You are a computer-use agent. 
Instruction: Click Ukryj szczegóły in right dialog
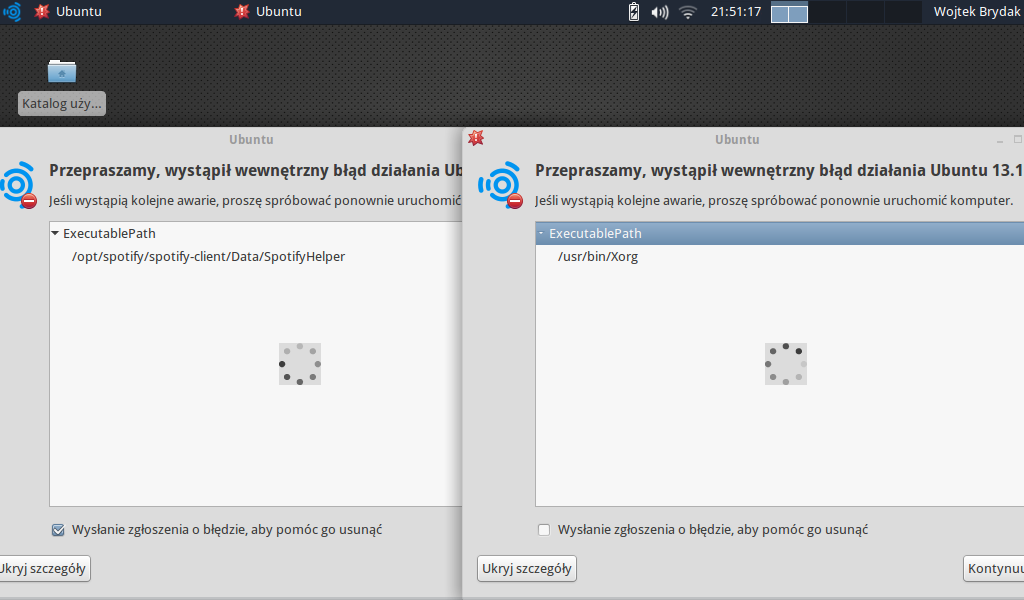pos(527,569)
